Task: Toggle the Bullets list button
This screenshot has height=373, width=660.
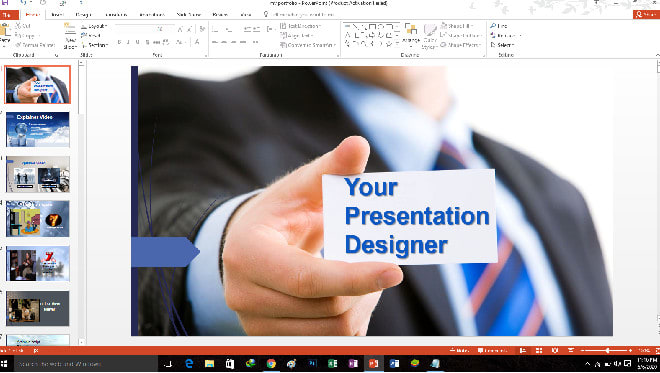Action: click(x=216, y=29)
